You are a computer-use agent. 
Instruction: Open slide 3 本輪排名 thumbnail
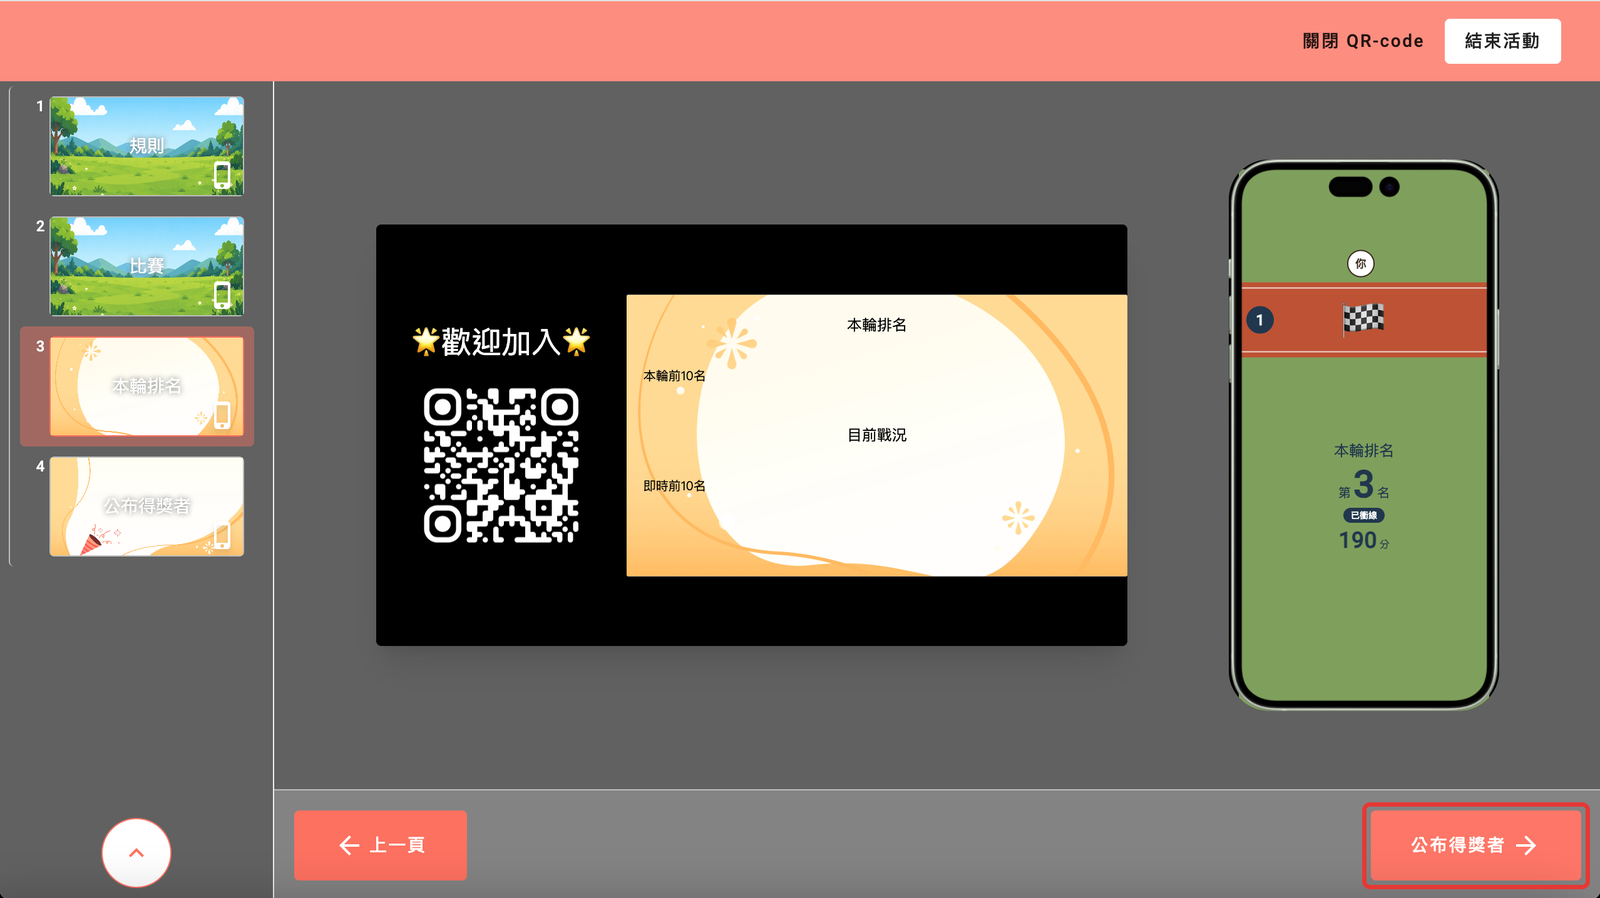[x=147, y=386]
